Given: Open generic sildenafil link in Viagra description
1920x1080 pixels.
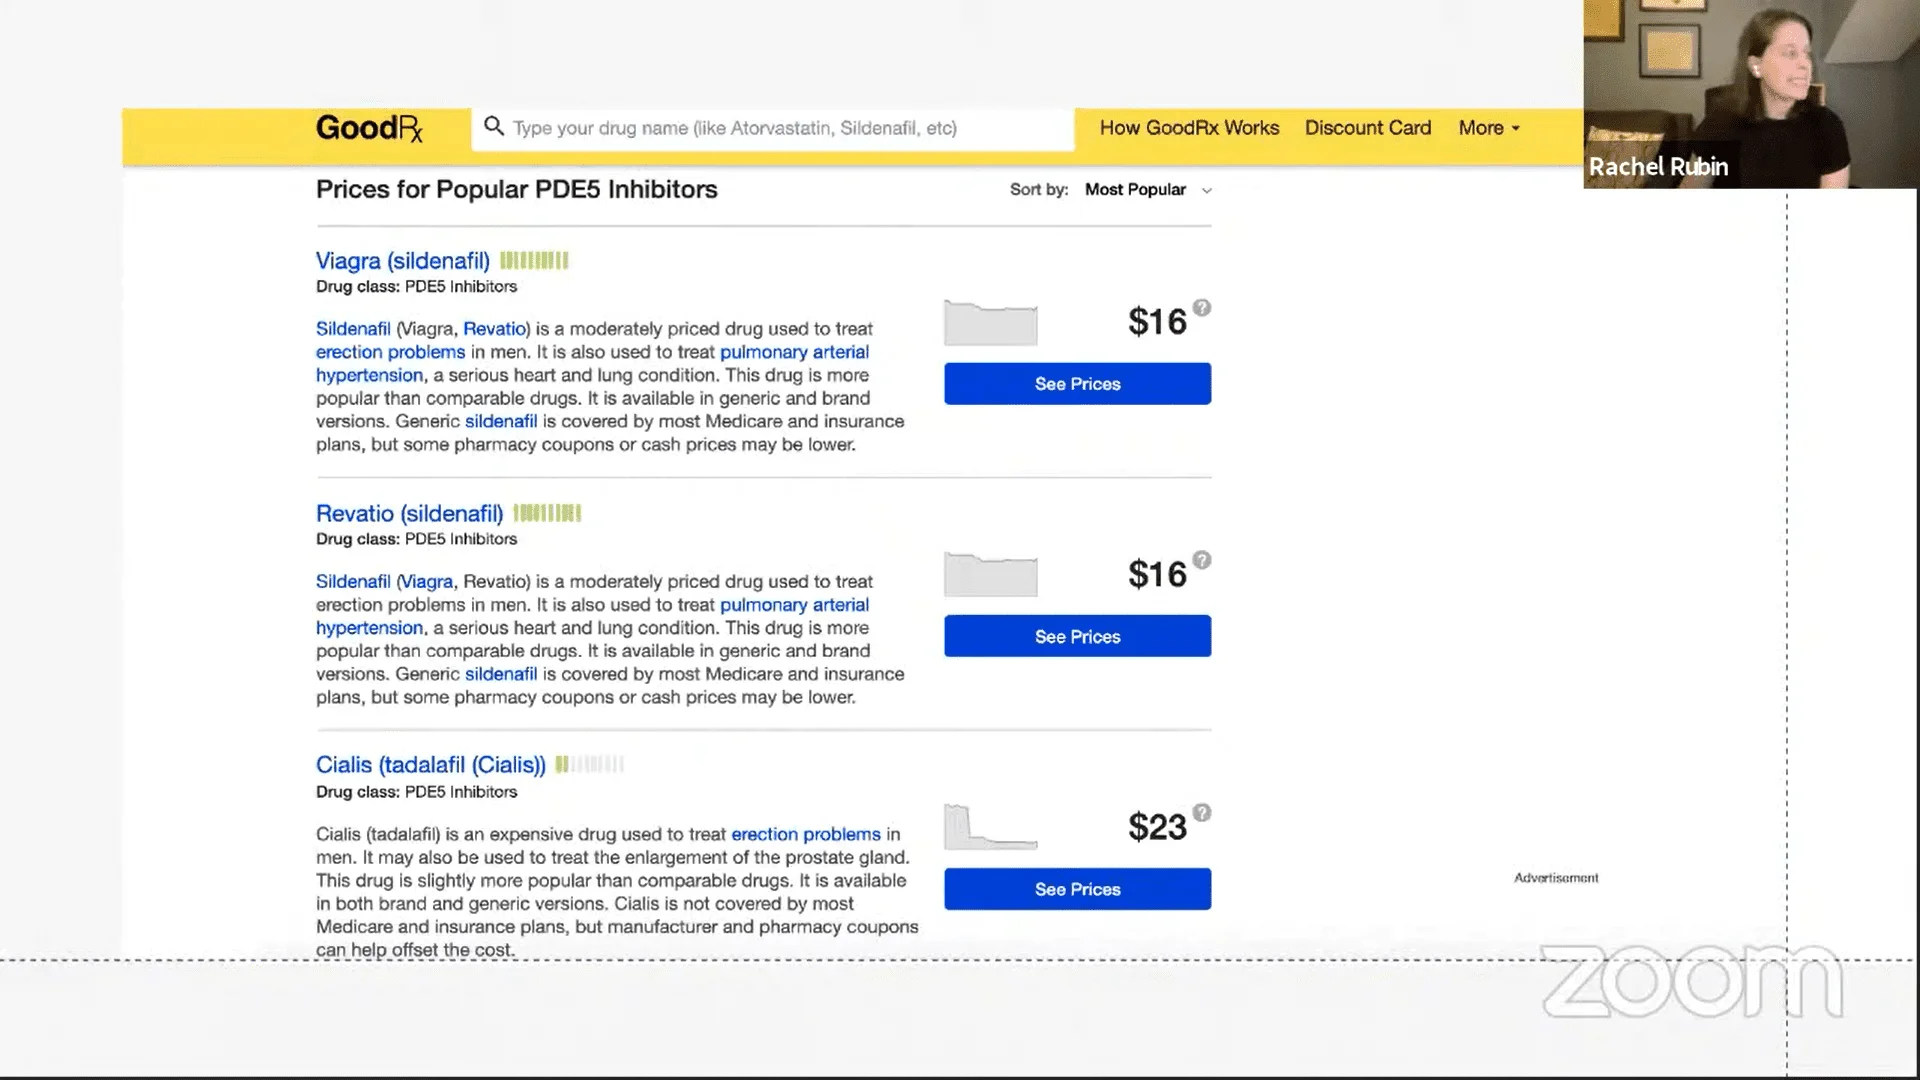Looking at the screenshot, I should 501,422.
